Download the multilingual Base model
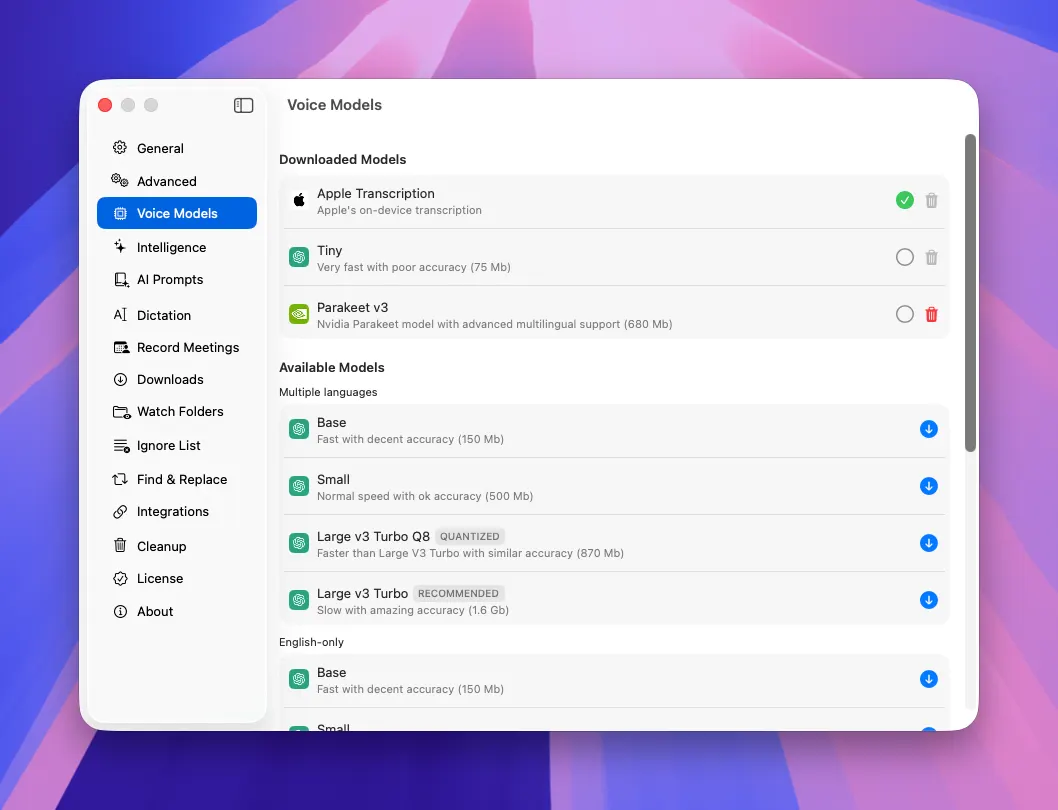 (x=928, y=429)
